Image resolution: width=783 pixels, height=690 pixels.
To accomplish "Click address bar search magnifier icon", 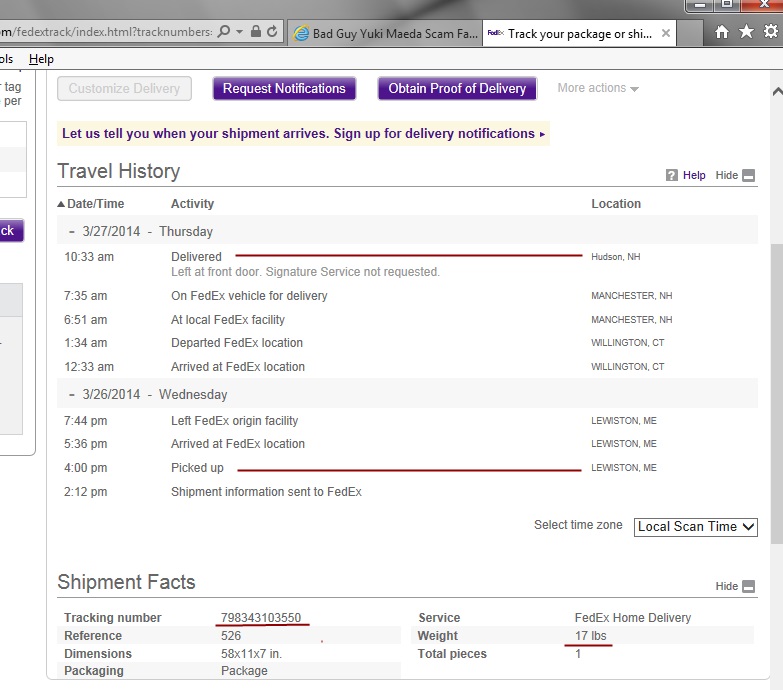I will coord(224,31).
